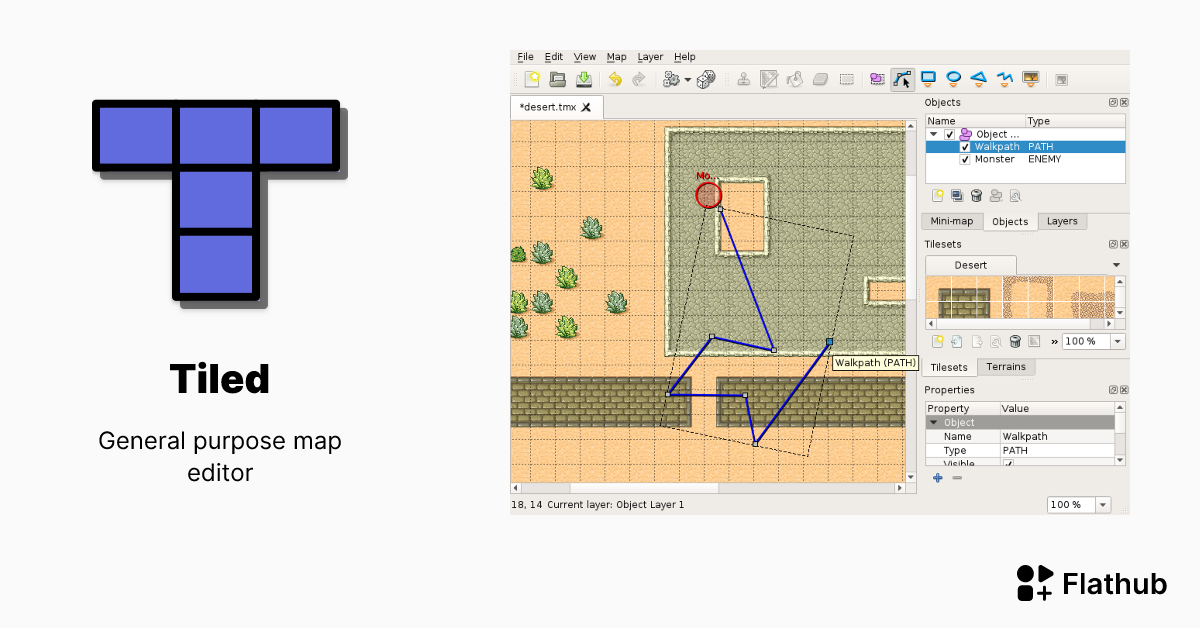Switch to the Layers tab
Image resolution: width=1200 pixels, height=628 pixels.
point(1061,221)
